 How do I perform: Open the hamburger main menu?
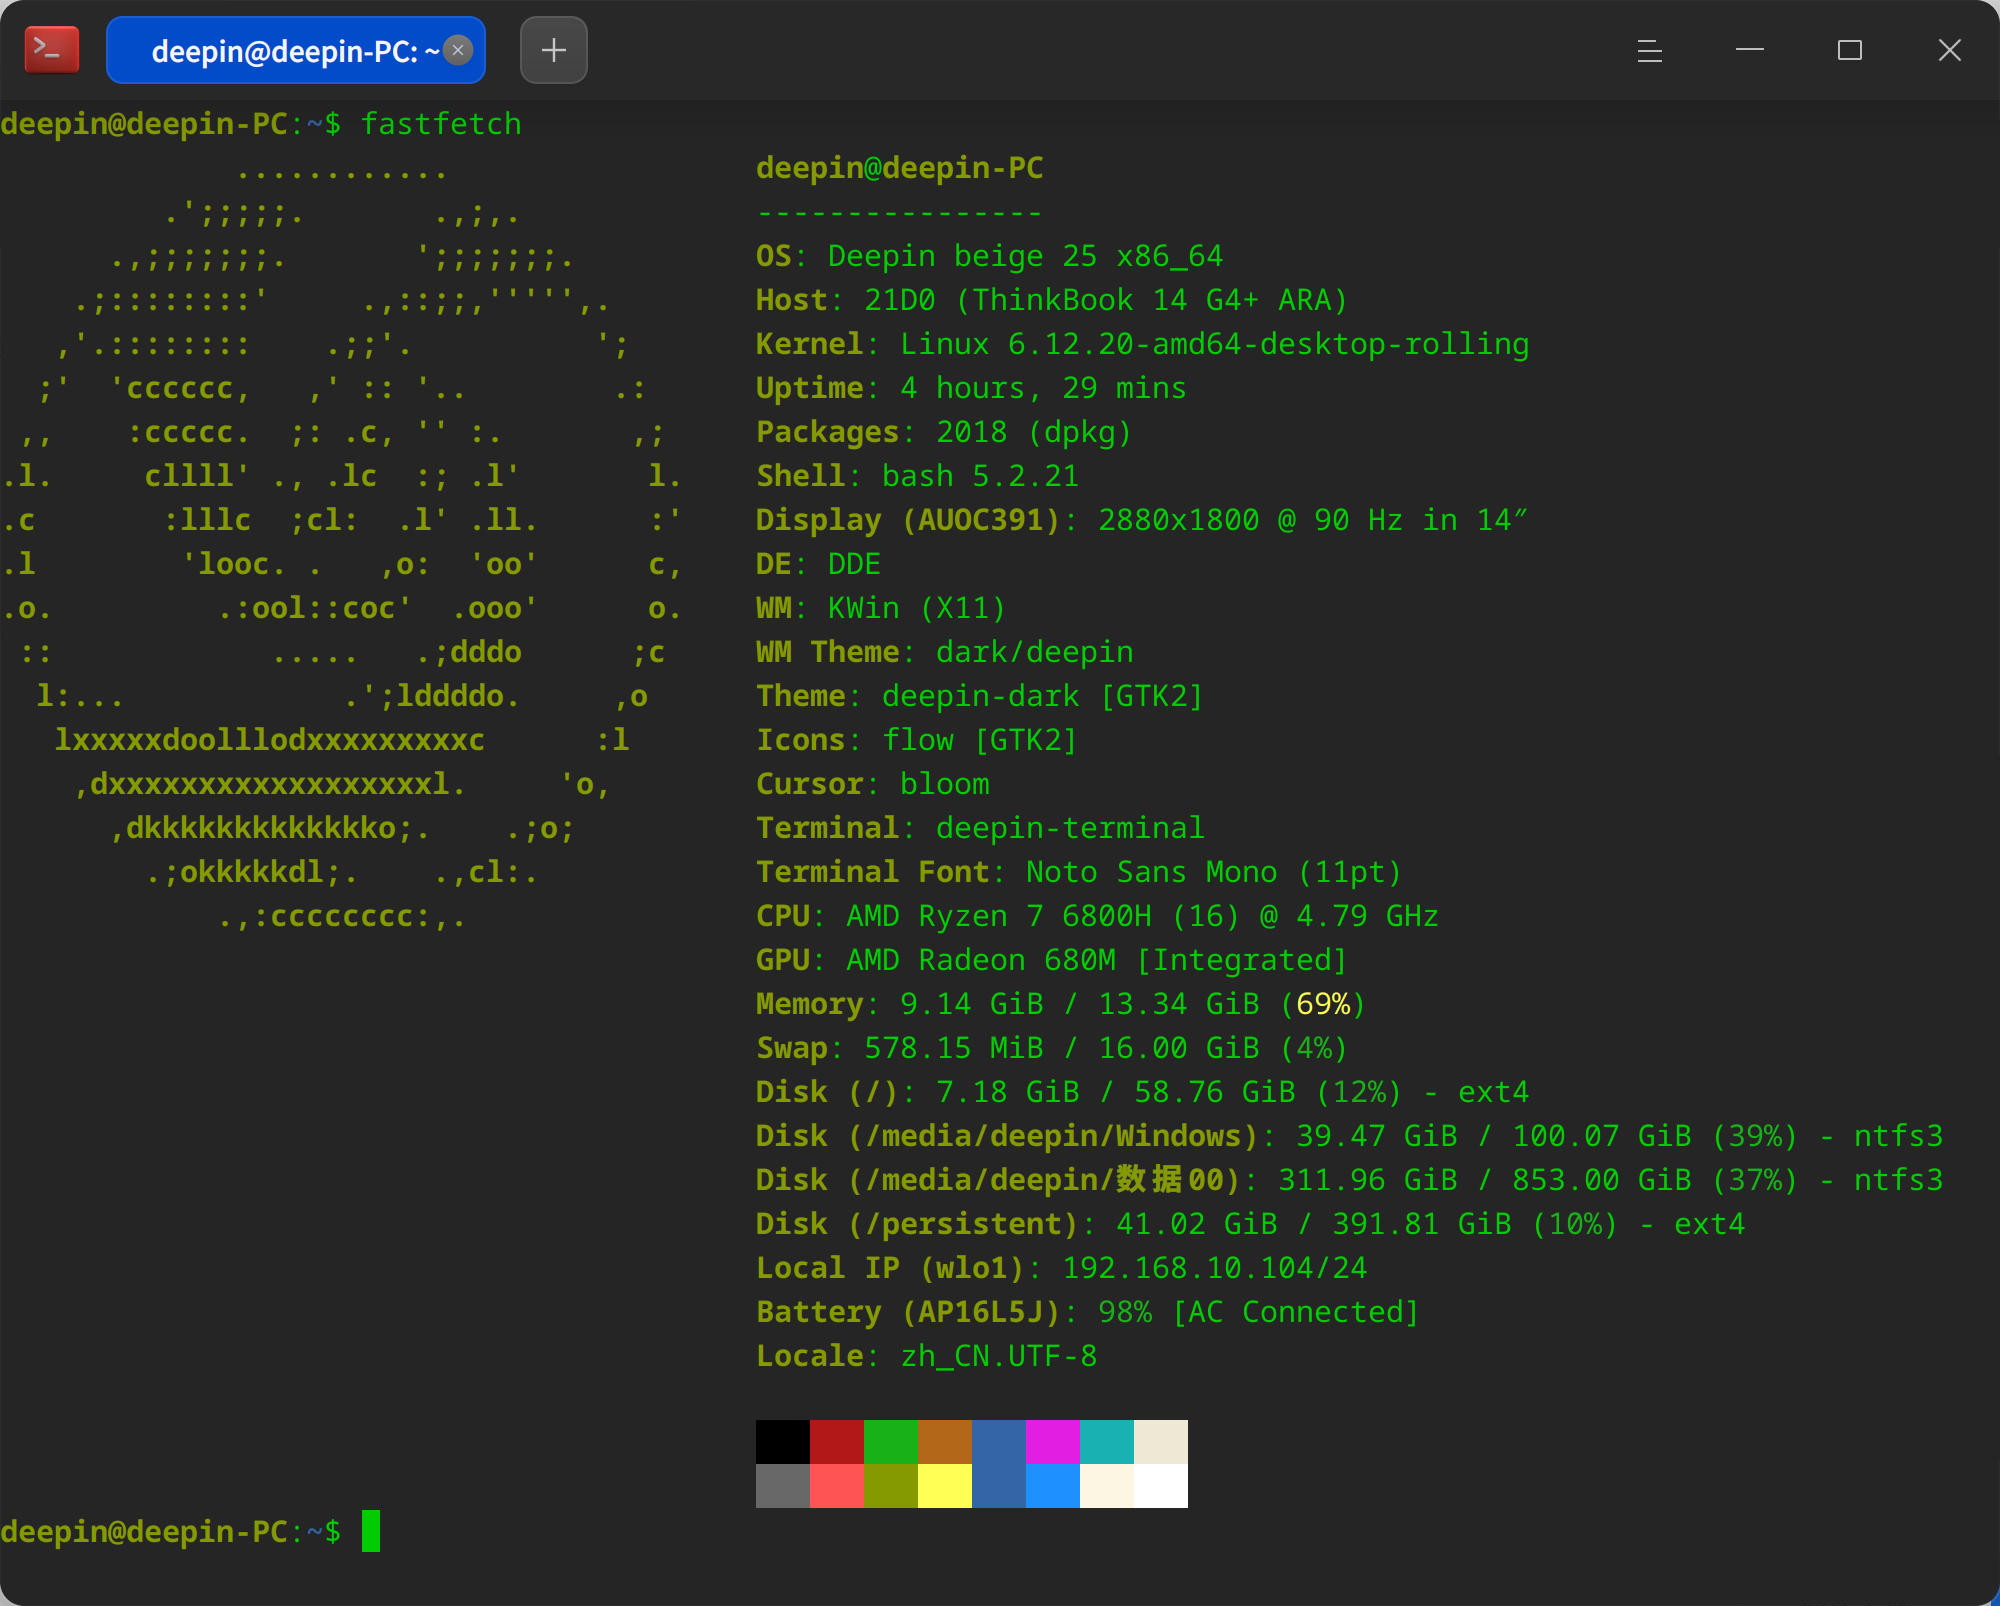[1650, 50]
